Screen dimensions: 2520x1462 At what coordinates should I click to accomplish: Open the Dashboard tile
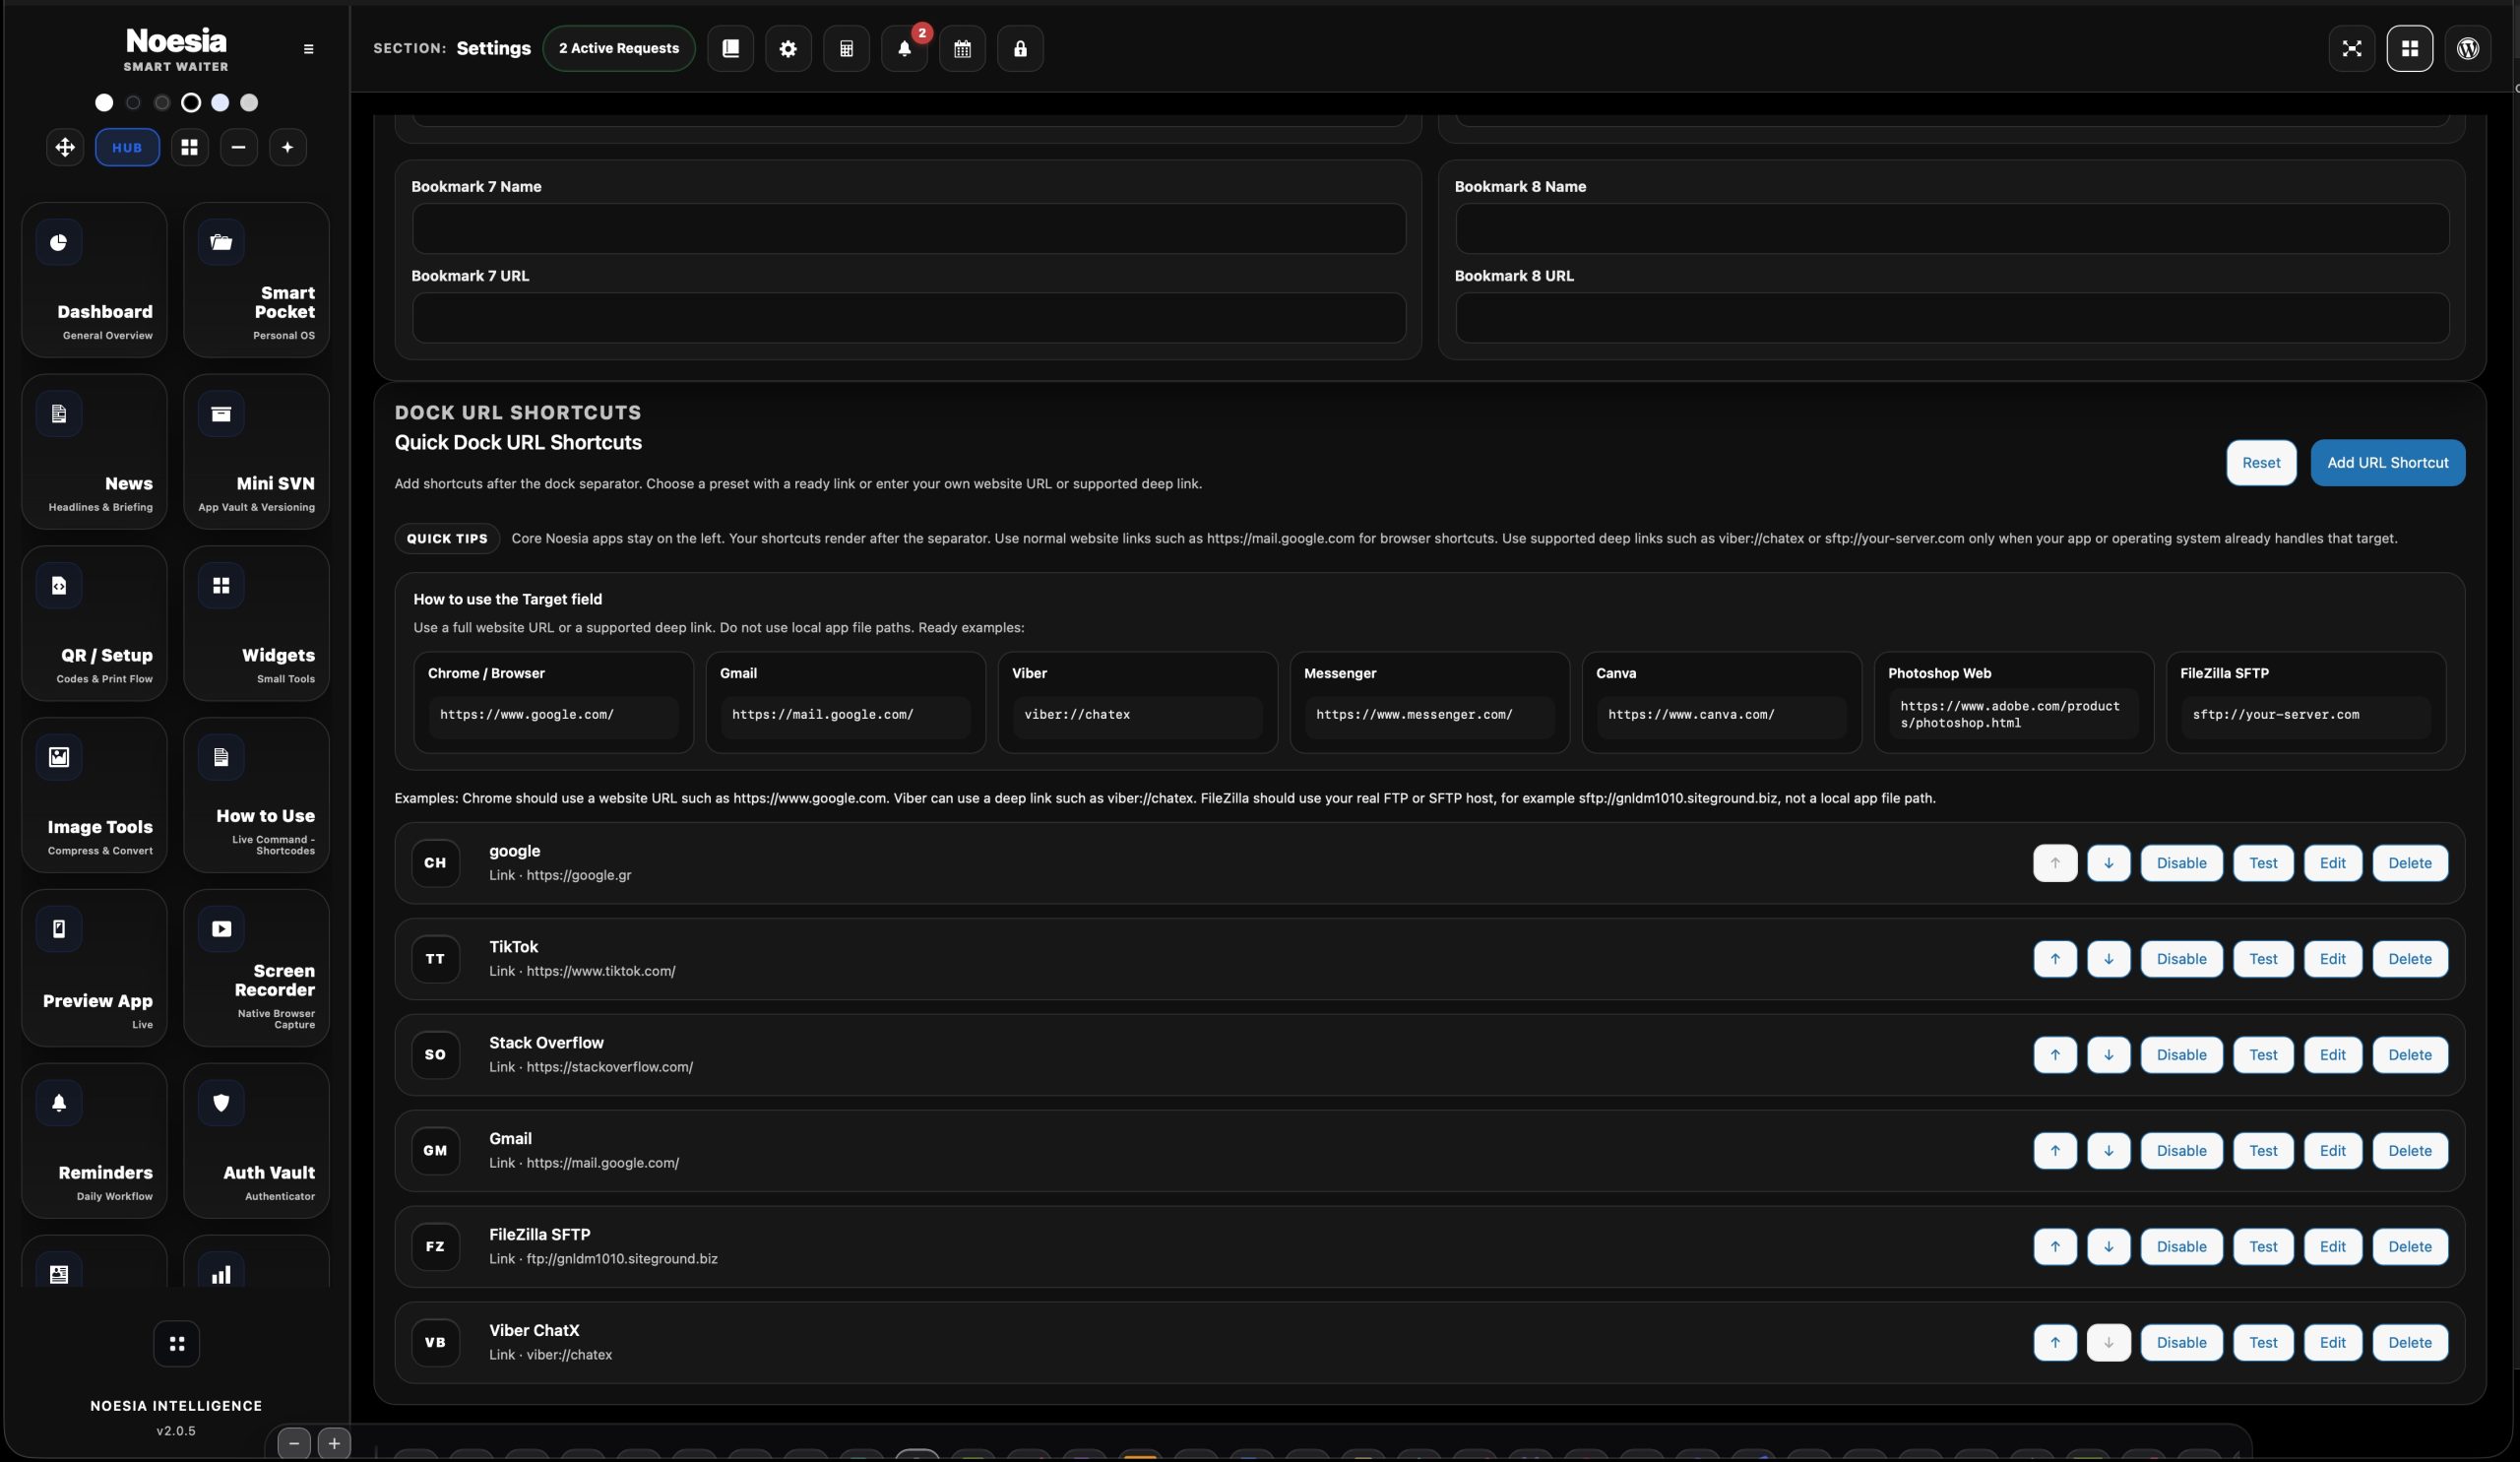pyautogui.click(x=94, y=280)
